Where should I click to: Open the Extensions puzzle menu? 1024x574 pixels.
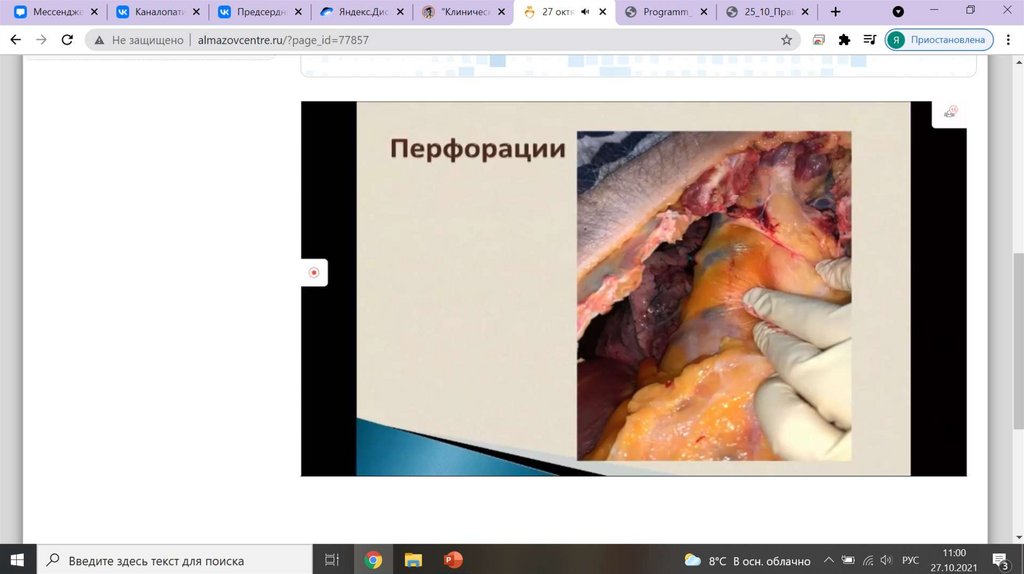844,40
